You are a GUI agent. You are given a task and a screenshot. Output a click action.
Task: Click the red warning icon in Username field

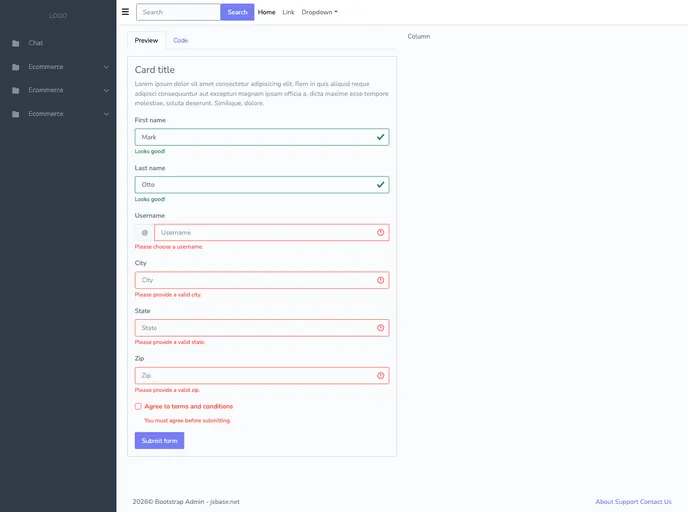(380, 232)
